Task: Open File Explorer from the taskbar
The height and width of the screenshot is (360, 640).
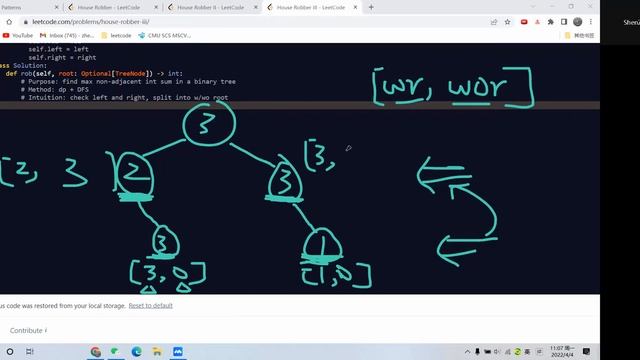Action: coord(157,351)
